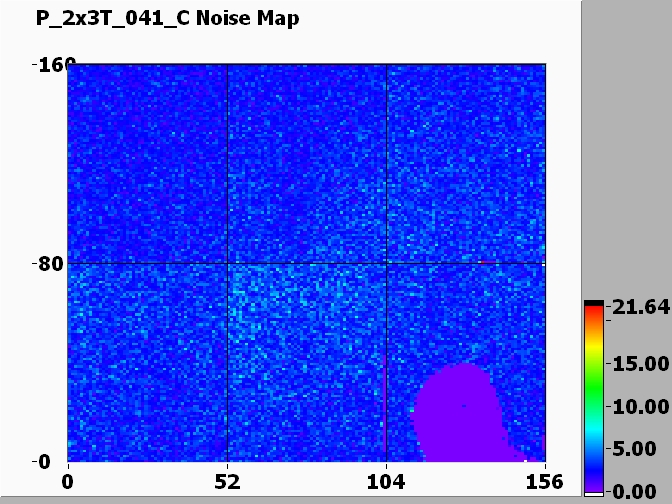Pick the red section of the color bar
This screenshot has width=672, height=504.
tap(594, 316)
